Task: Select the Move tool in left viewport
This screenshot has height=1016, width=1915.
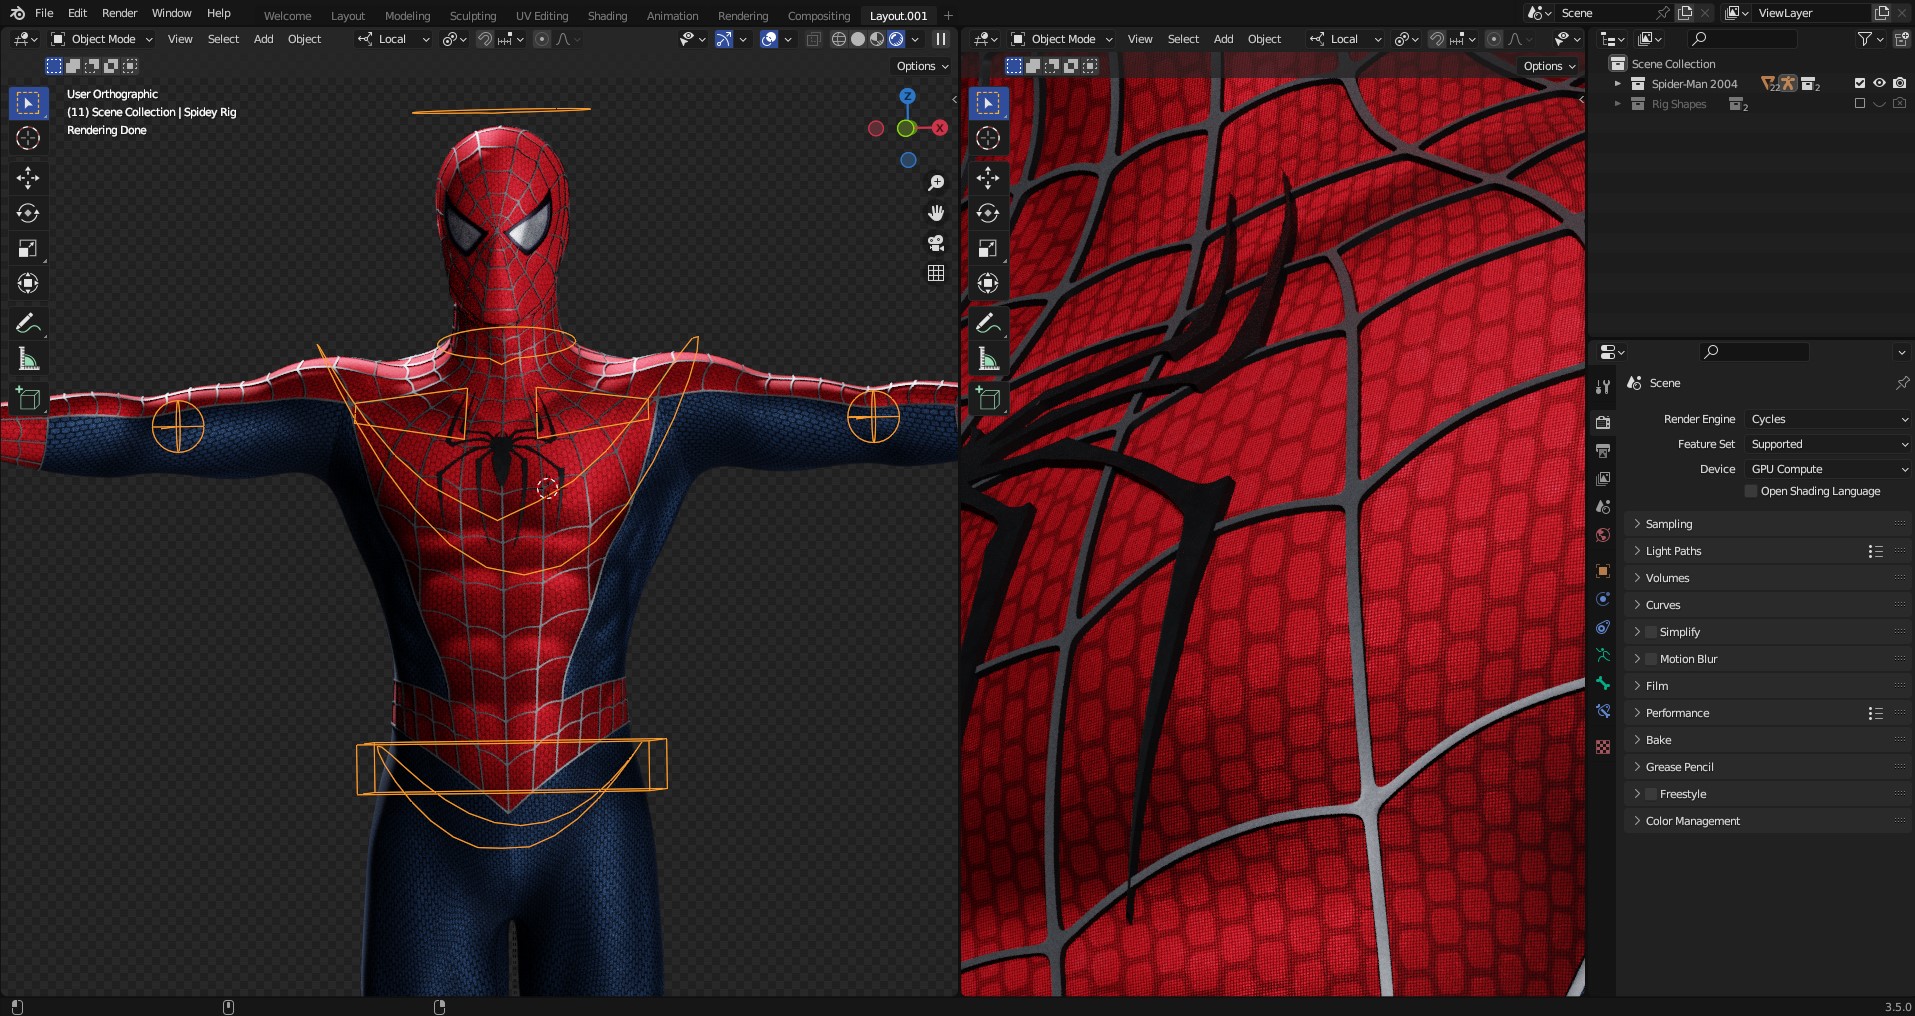Action: point(28,178)
